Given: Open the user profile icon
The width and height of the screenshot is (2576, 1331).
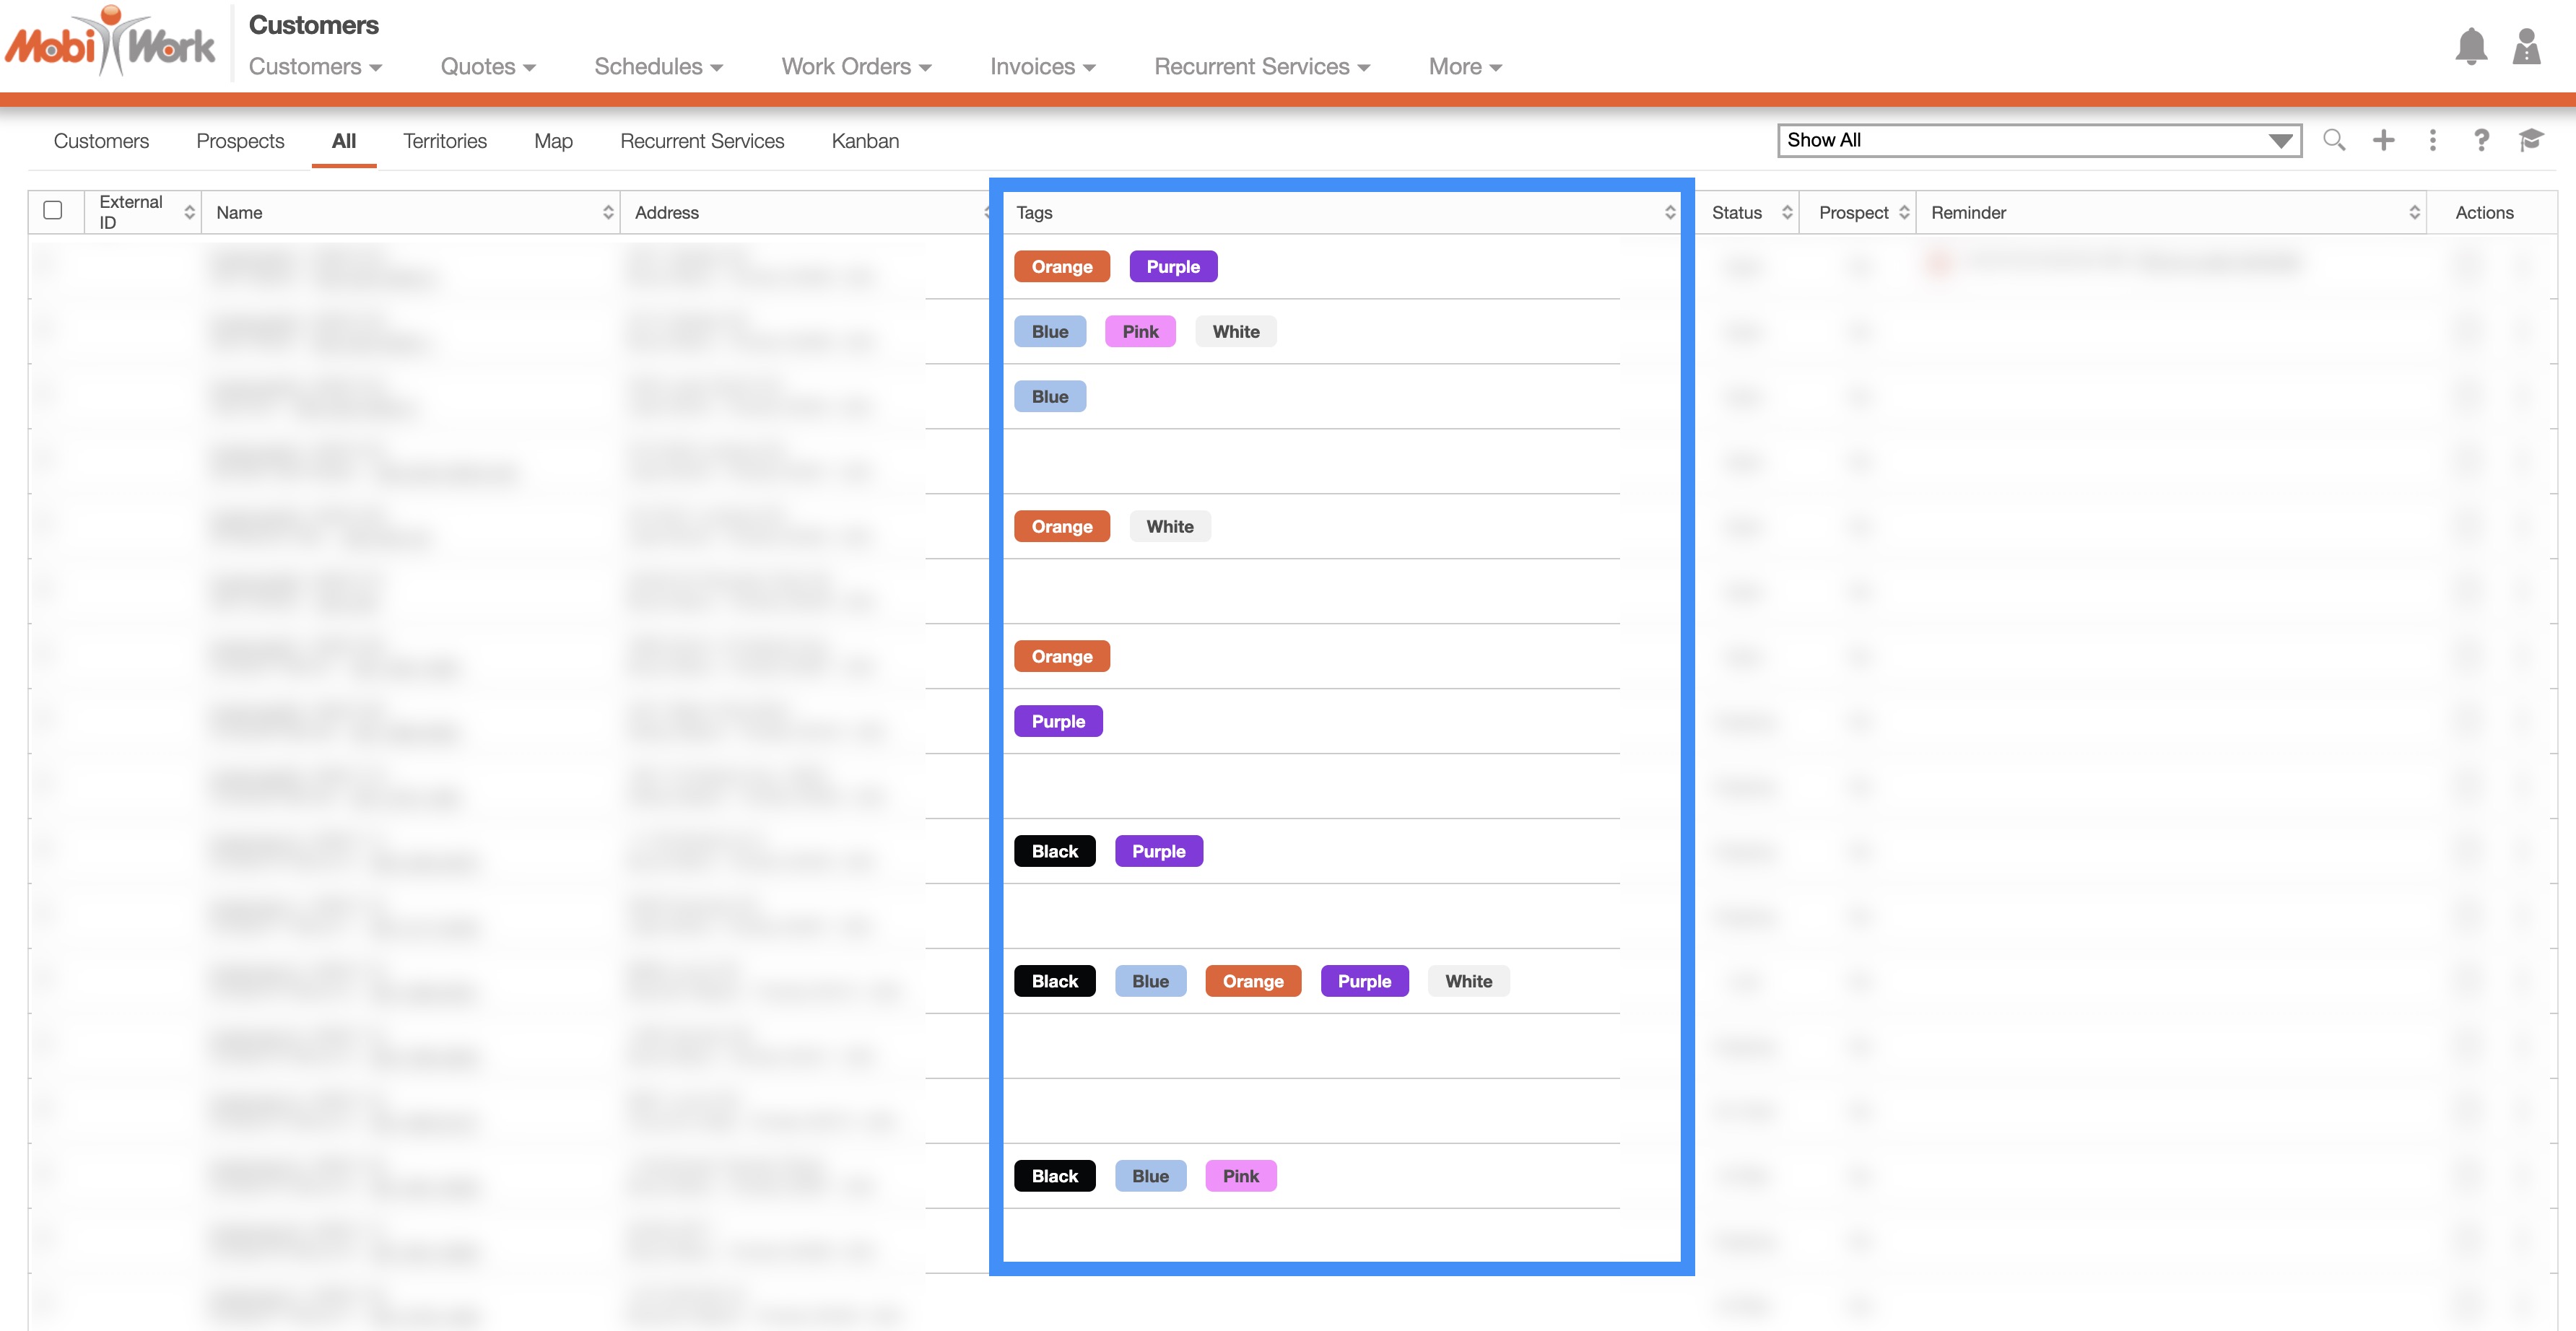Looking at the screenshot, I should 2526,47.
